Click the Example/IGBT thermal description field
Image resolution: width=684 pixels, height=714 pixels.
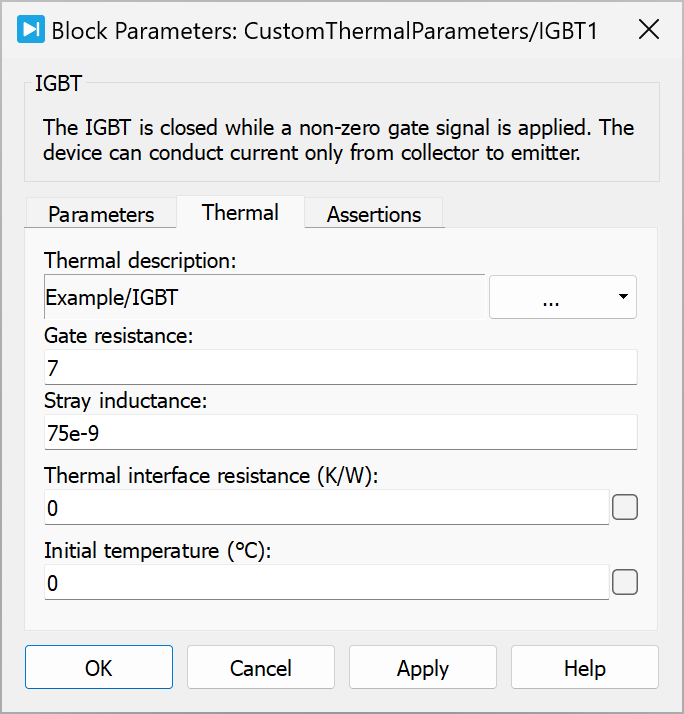[x=264, y=297]
